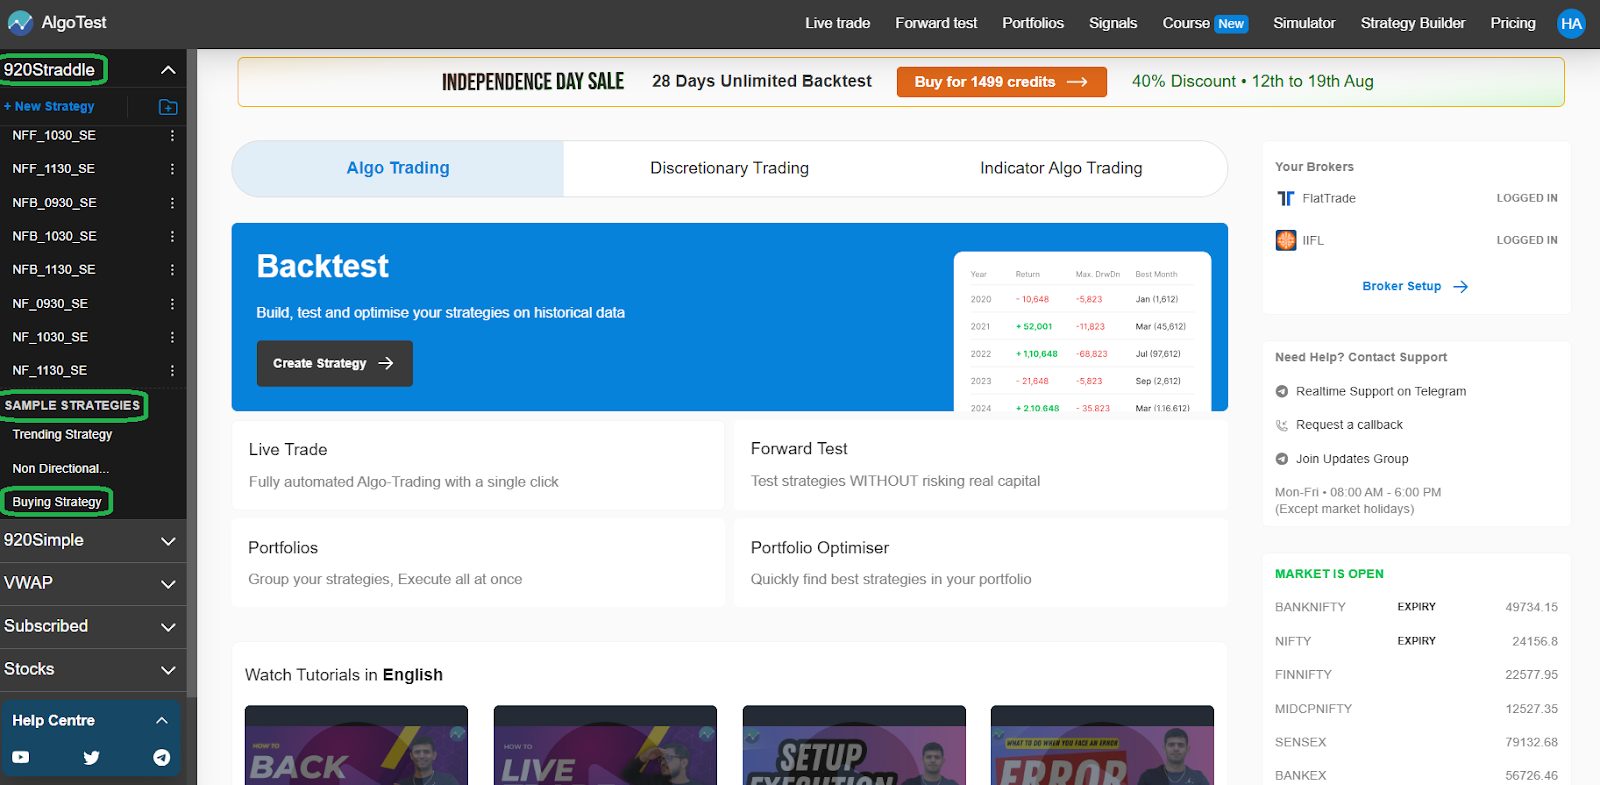Click the AlgoTest logo icon
Screen dimensions: 1600x785
(20, 23)
